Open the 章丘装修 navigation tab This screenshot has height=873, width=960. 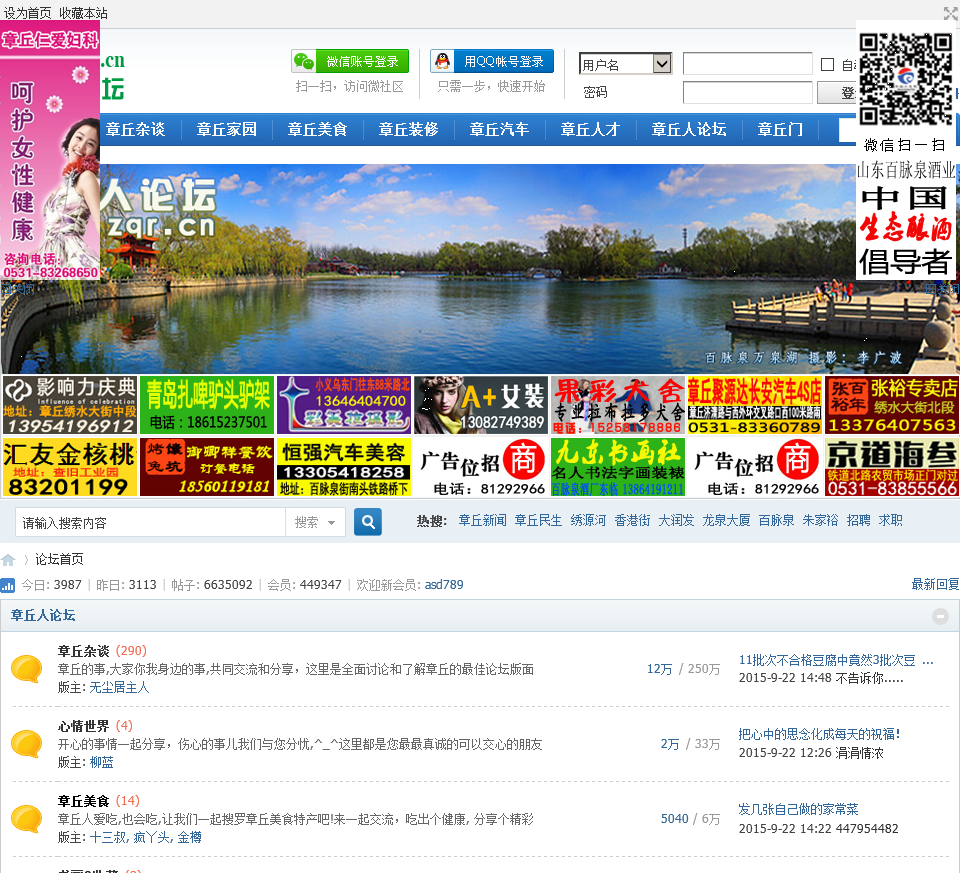coord(408,129)
